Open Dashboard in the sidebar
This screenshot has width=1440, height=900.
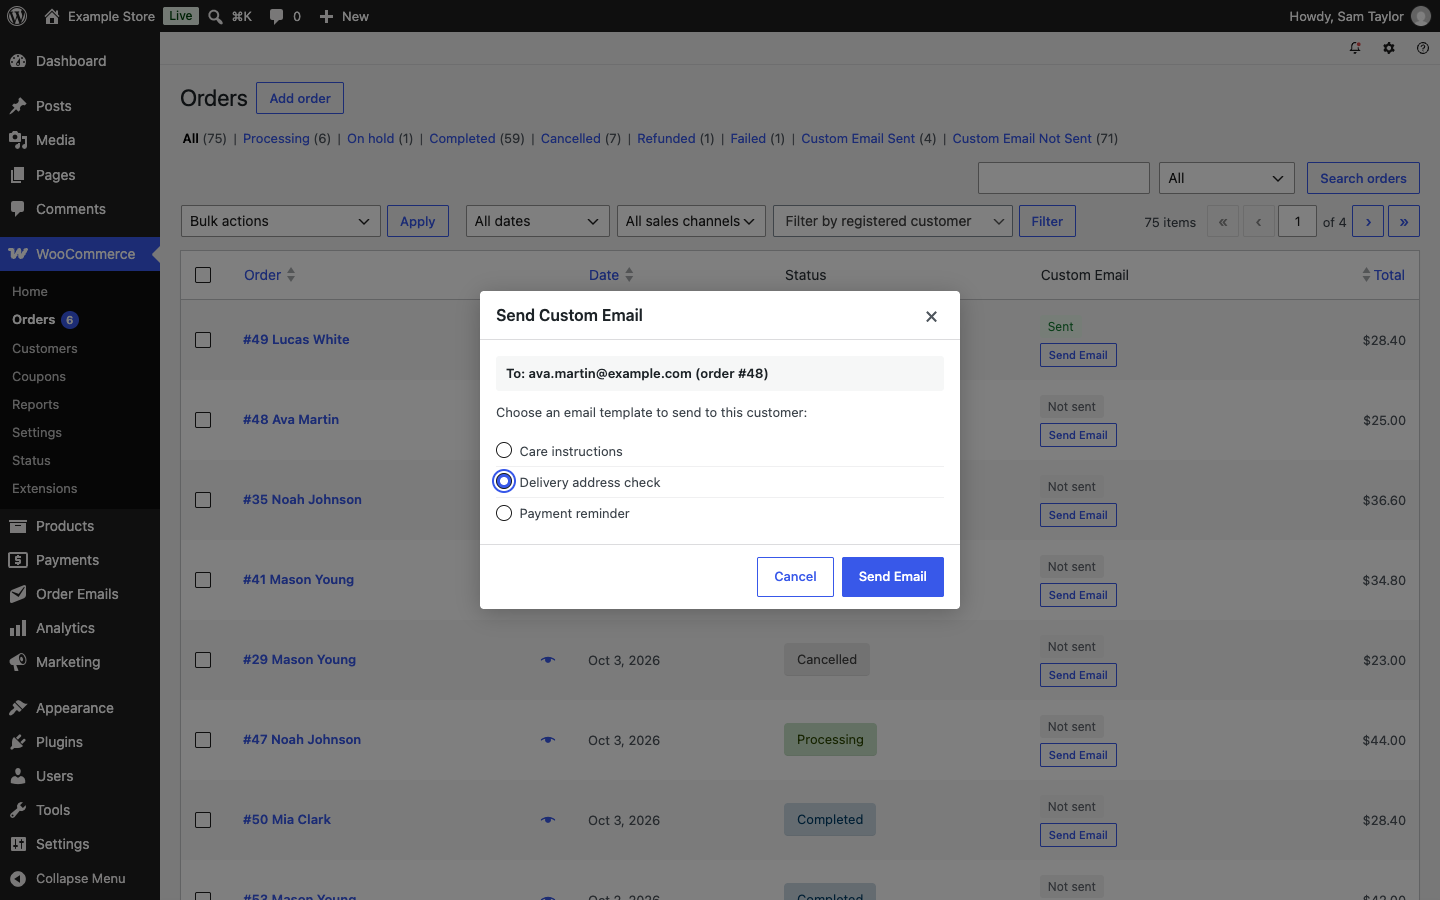click(80, 61)
